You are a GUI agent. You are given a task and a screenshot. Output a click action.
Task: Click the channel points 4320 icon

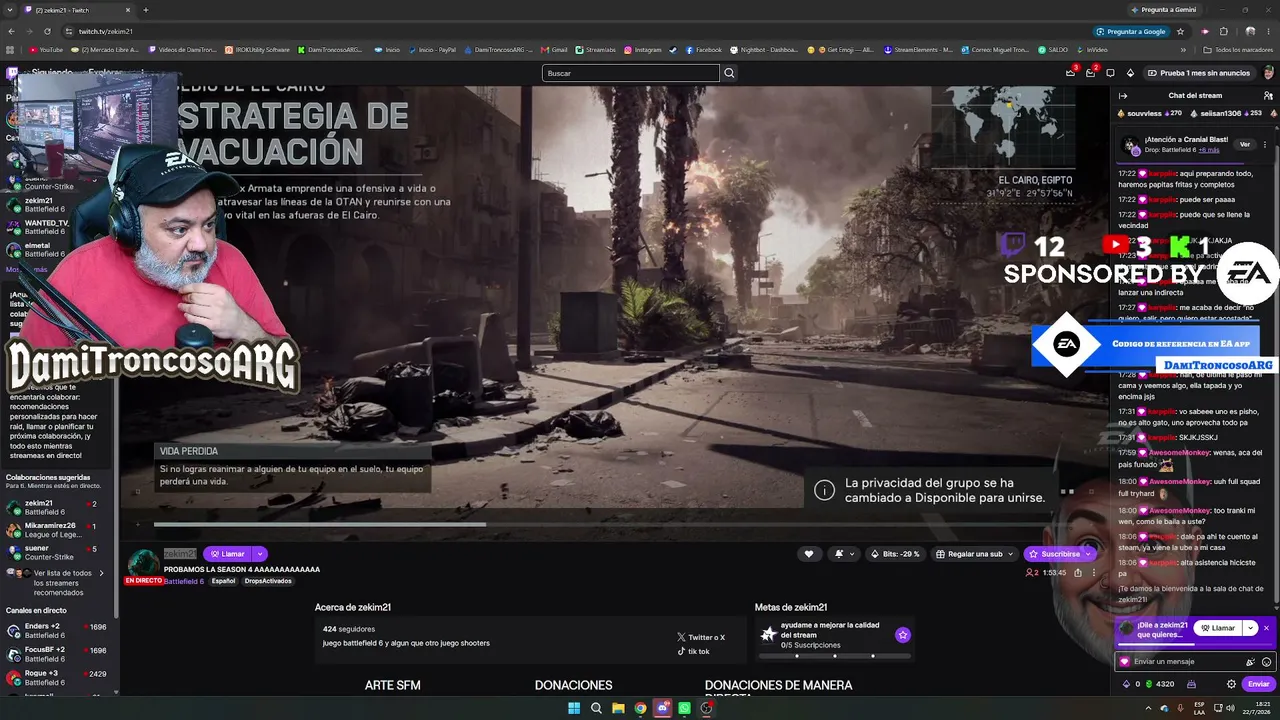pos(1148,684)
